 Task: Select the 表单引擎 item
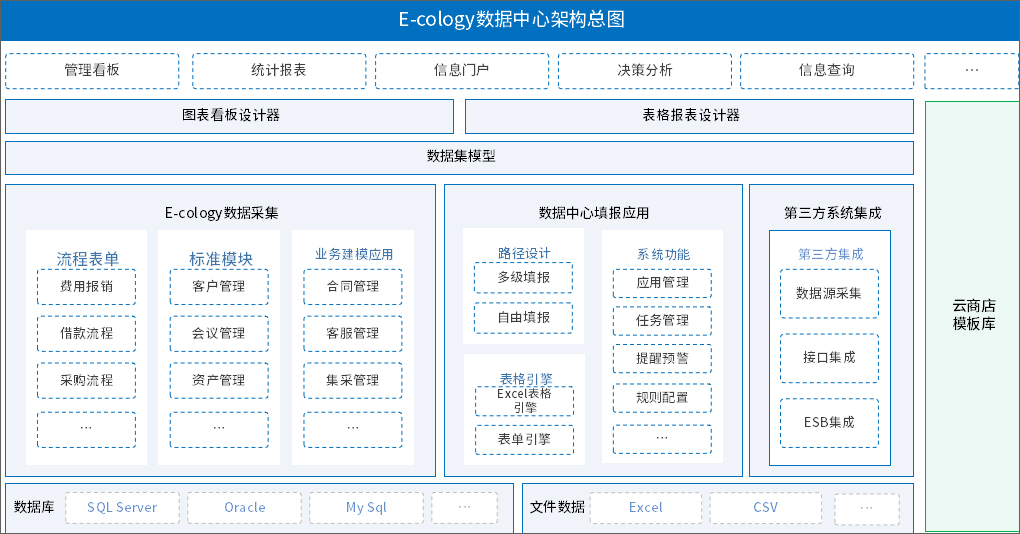[x=525, y=440]
